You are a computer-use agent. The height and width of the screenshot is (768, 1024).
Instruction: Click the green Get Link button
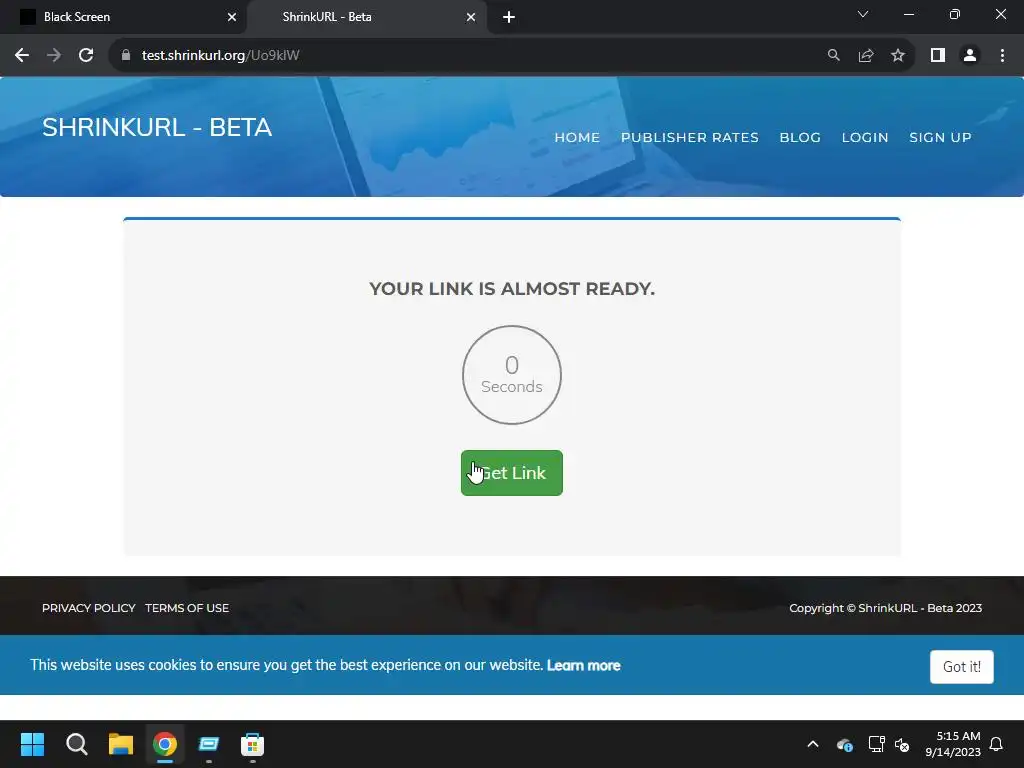[512, 473]
